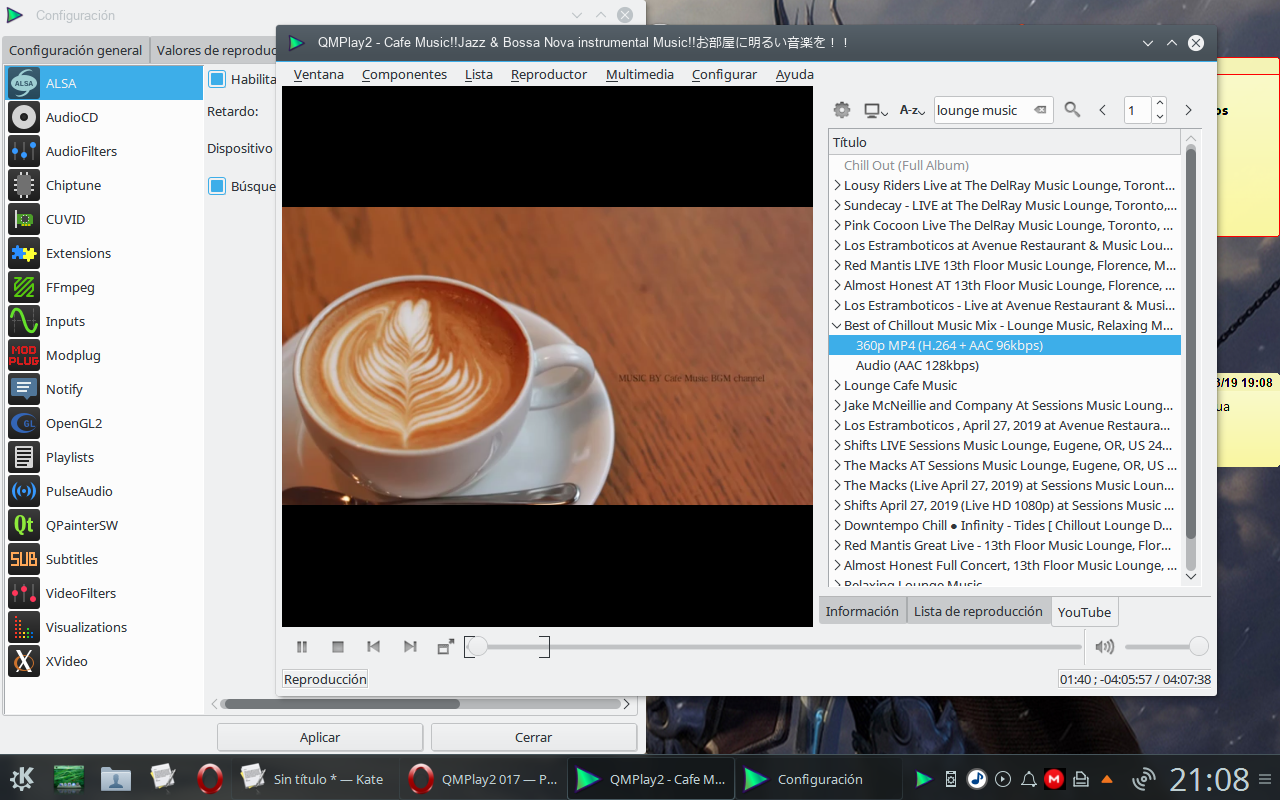Clear the lounge music search text
Image resolution: width=1280 pixels, height=800 pixels.
pos(1041,110)
